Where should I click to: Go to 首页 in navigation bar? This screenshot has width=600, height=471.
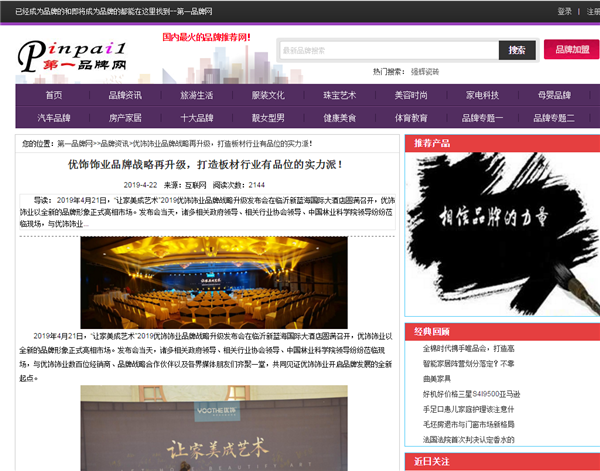point(54,95)
